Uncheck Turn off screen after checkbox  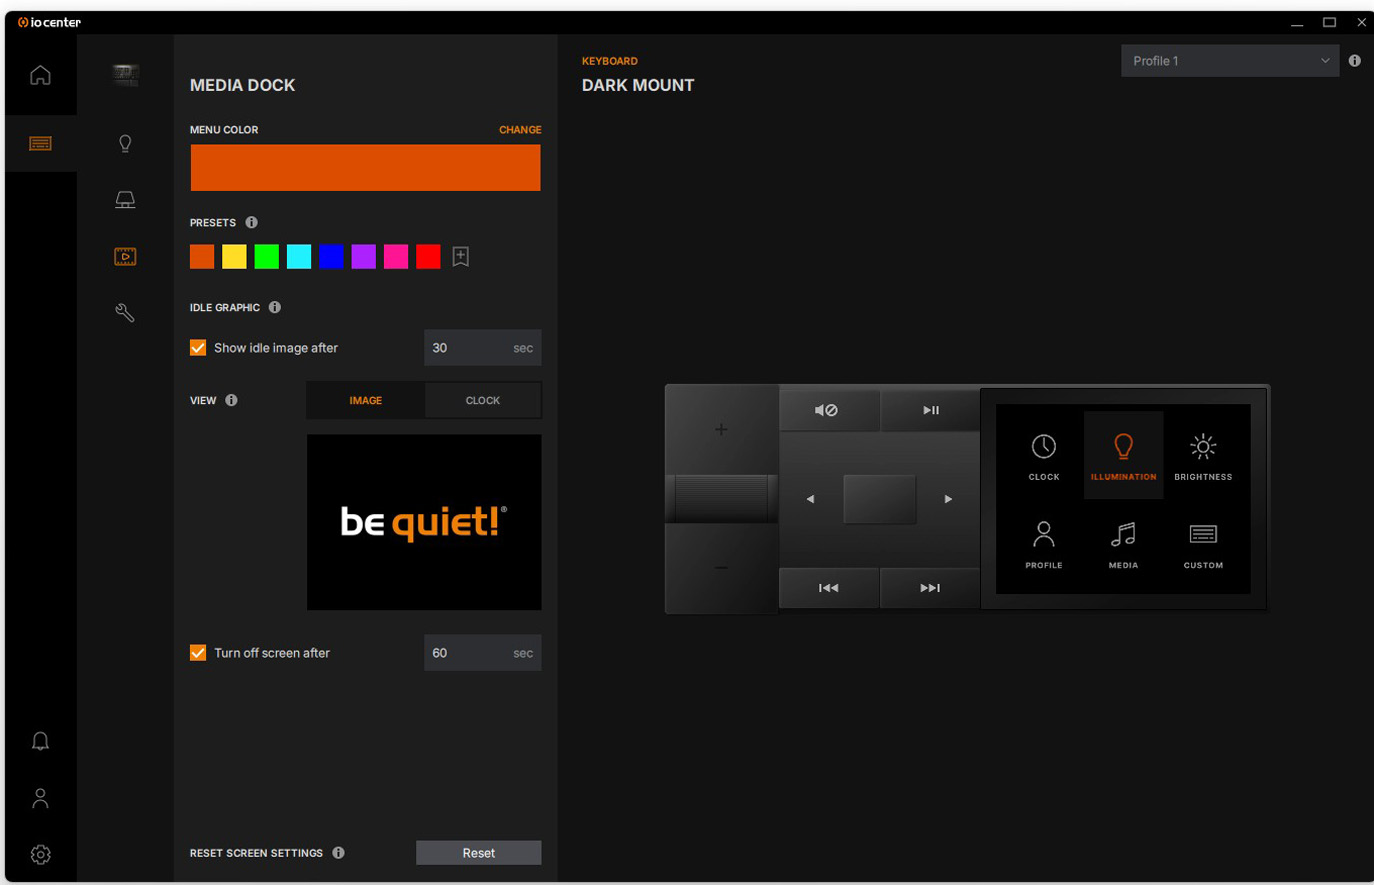click(x=198, y=653)
